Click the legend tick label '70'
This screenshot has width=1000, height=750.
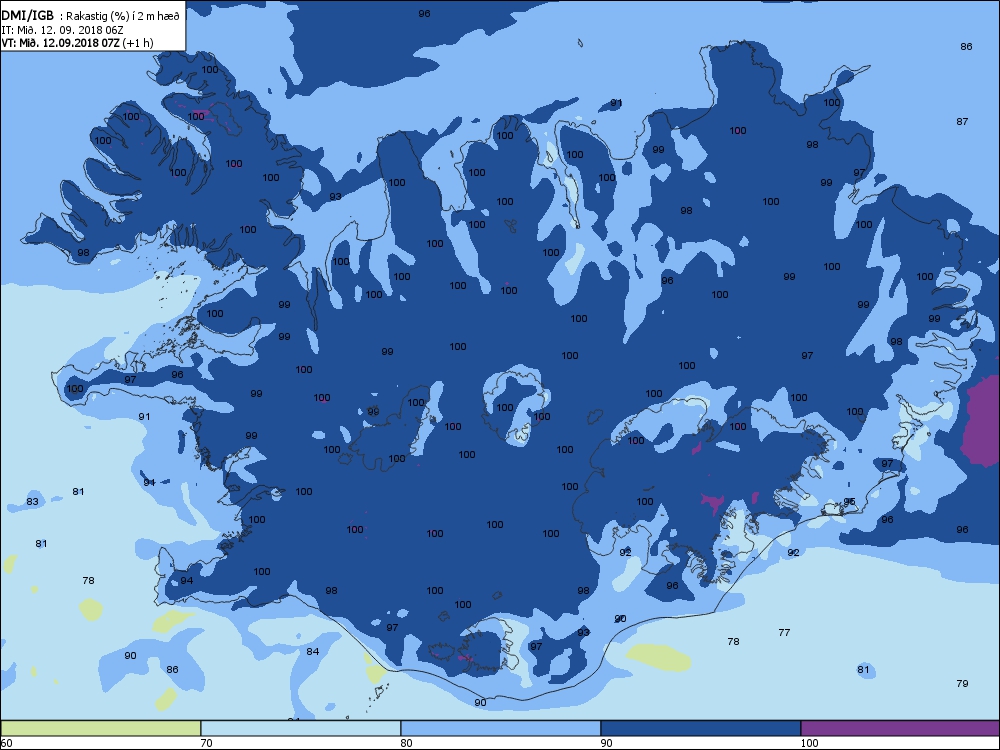coord(207,743)
